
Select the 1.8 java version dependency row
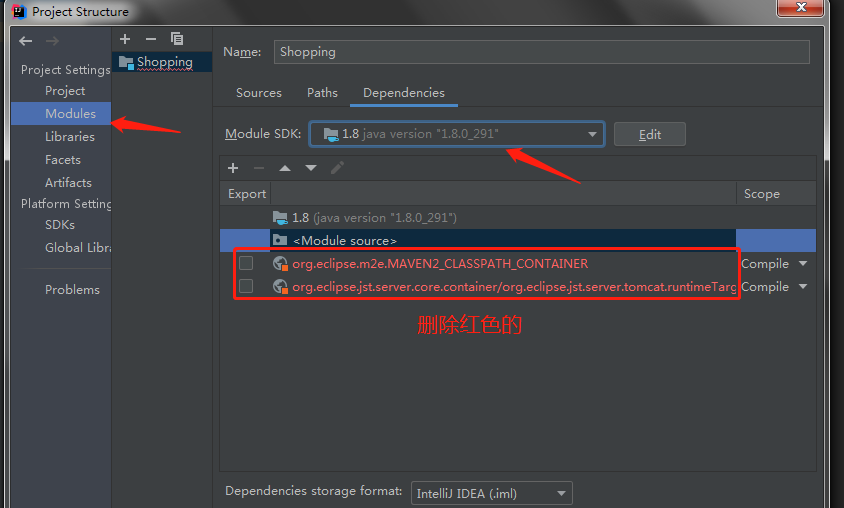518,217
